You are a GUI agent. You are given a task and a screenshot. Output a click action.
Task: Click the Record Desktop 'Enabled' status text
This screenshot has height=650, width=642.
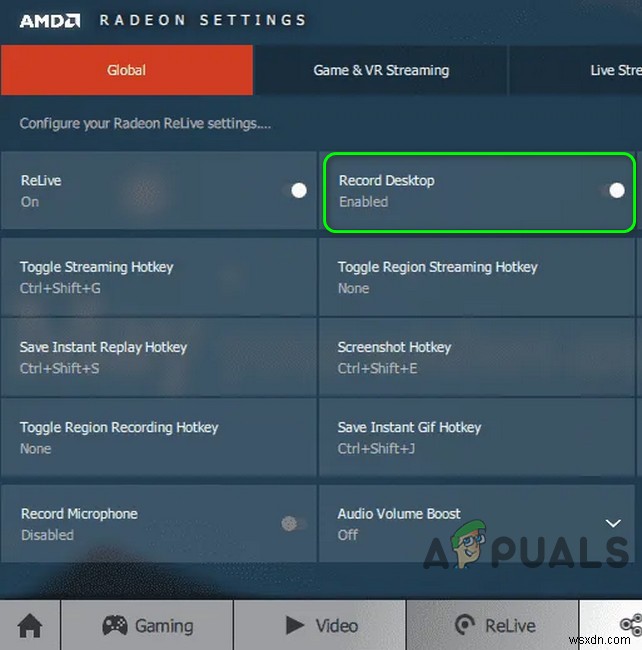pyautogui.click(x=363, y=201)
